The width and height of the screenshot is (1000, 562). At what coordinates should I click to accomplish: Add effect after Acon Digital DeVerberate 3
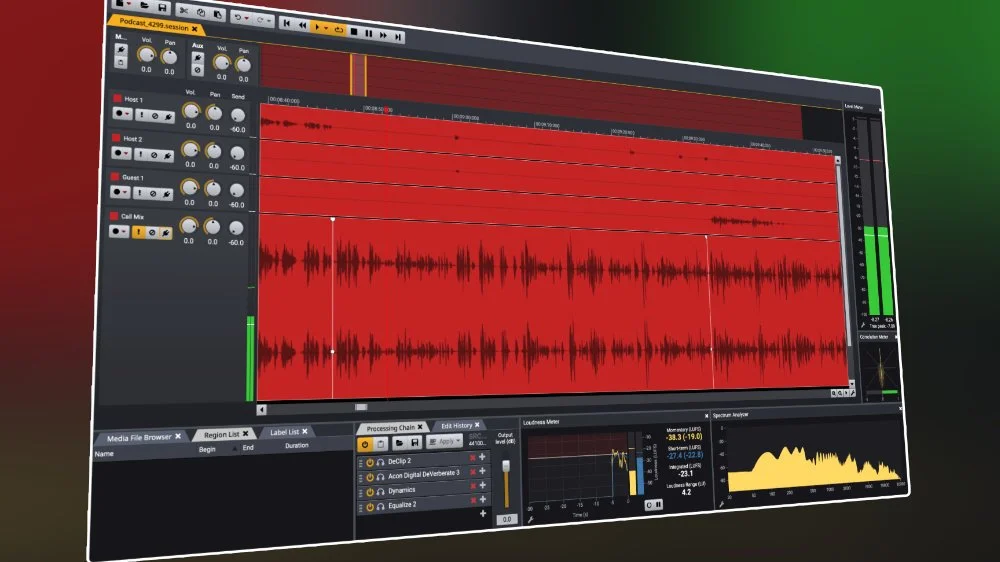(483, 471)
